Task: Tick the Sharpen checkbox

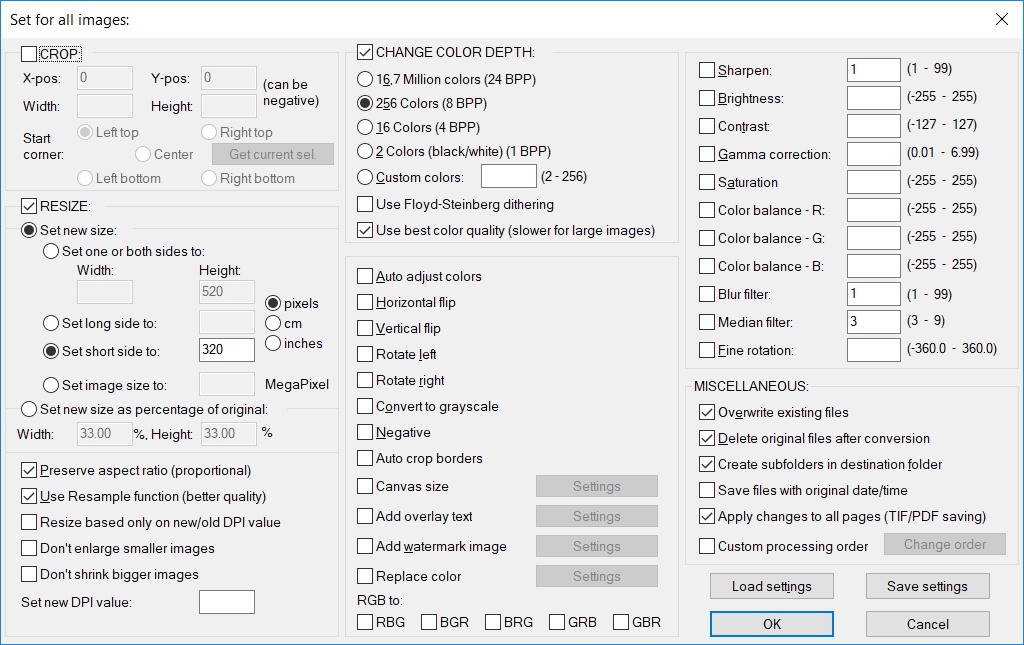Action: point(707,70)
